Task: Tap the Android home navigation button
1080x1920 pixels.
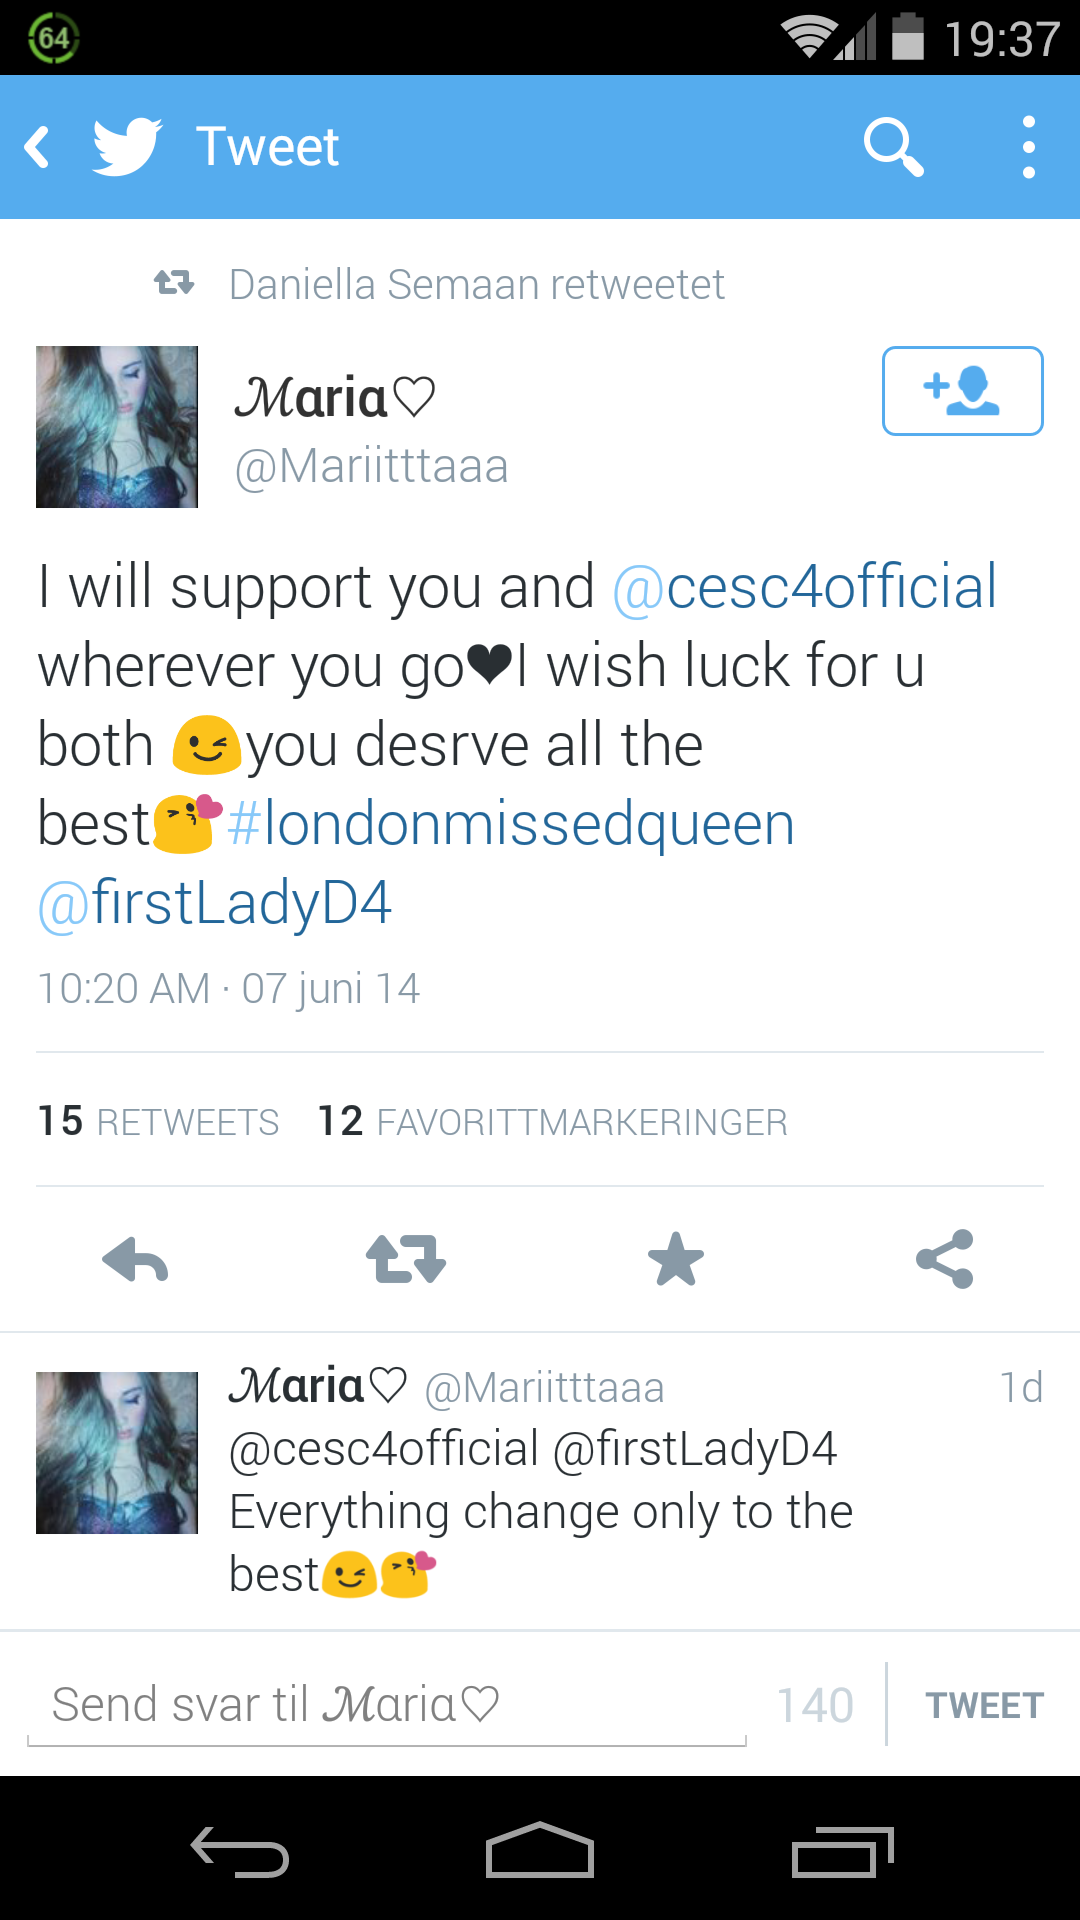Action: click(540, 1850)
